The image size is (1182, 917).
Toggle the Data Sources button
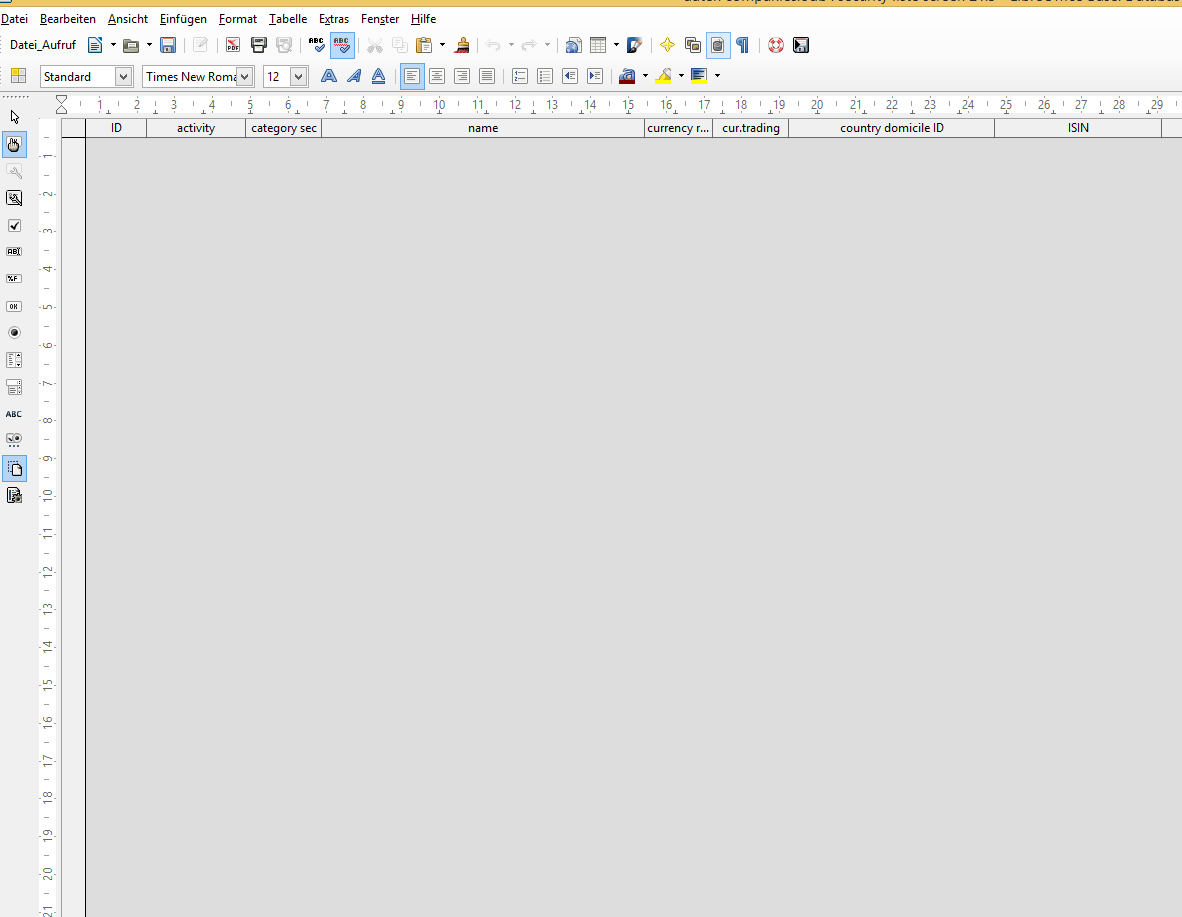[718, 45]
